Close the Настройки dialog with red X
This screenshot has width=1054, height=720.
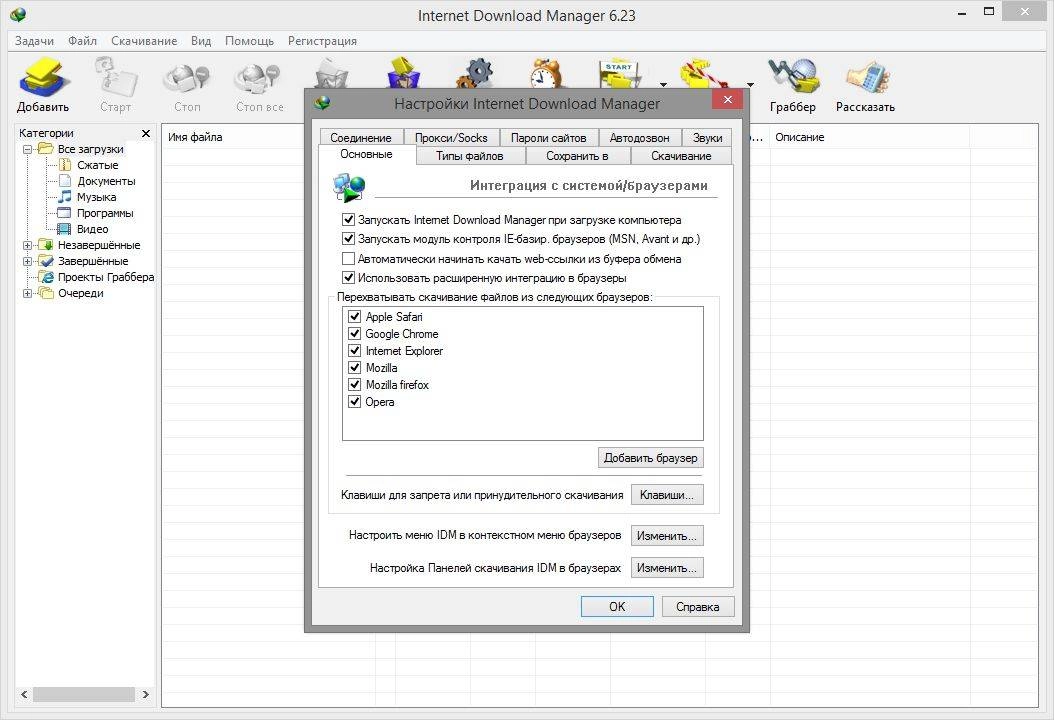[x=727, y=99]
